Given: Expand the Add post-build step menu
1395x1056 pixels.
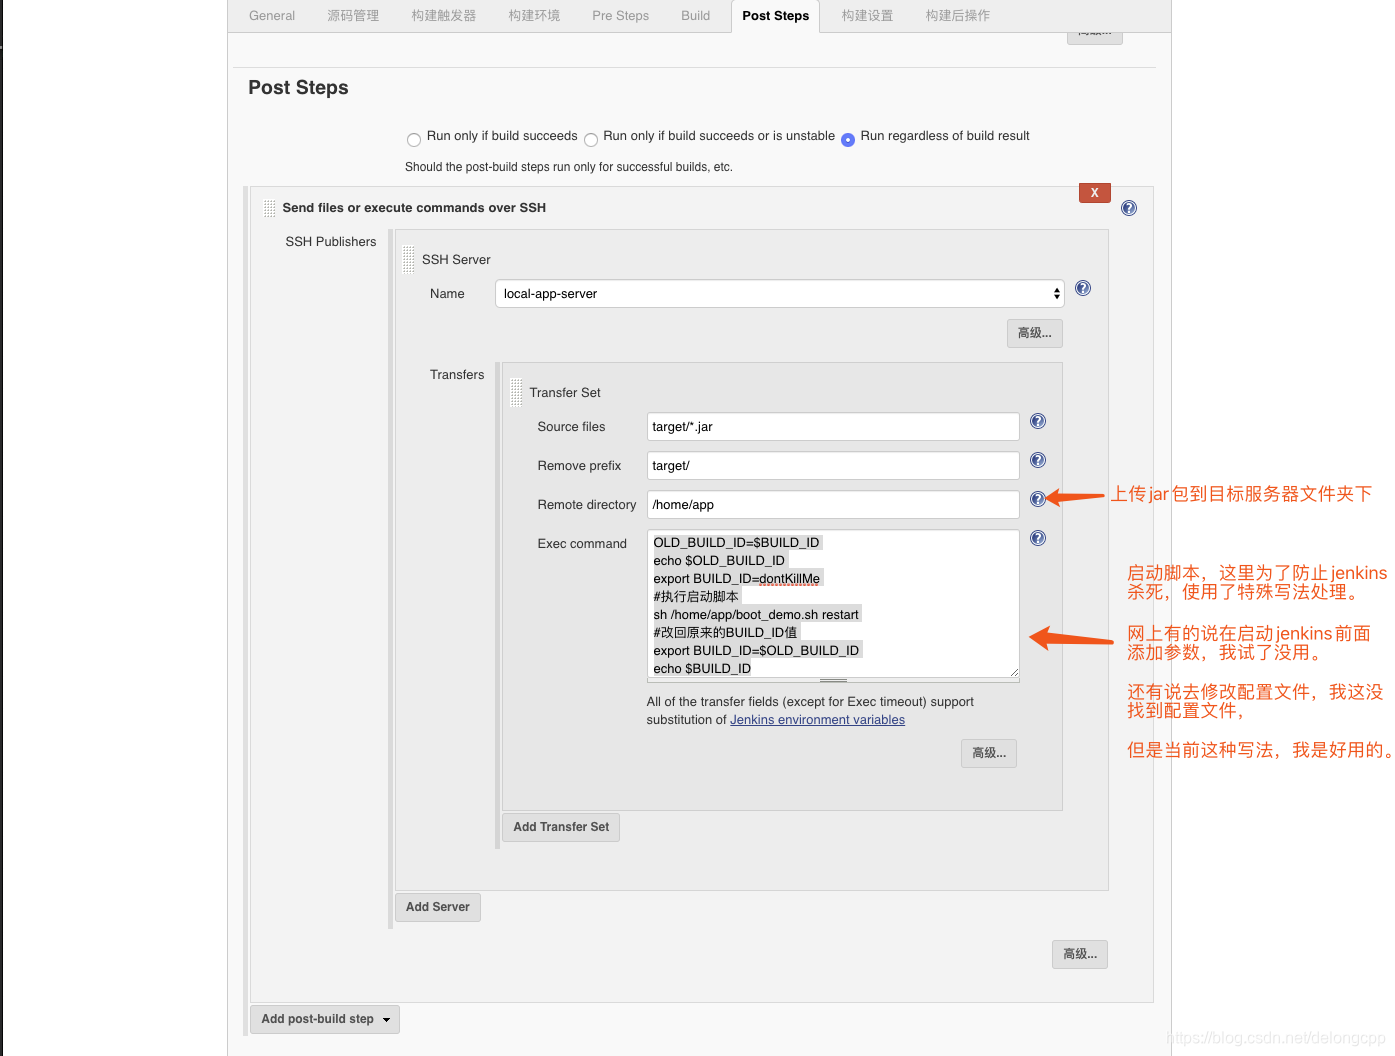Looking at the screenshot, I should pos(324,1019).
